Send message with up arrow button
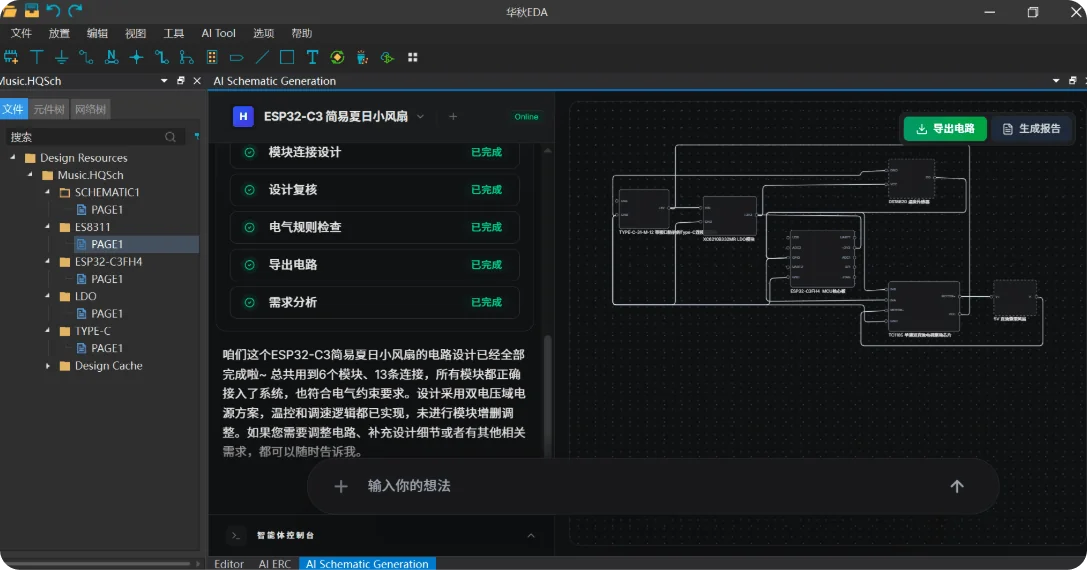 [957, 487]
